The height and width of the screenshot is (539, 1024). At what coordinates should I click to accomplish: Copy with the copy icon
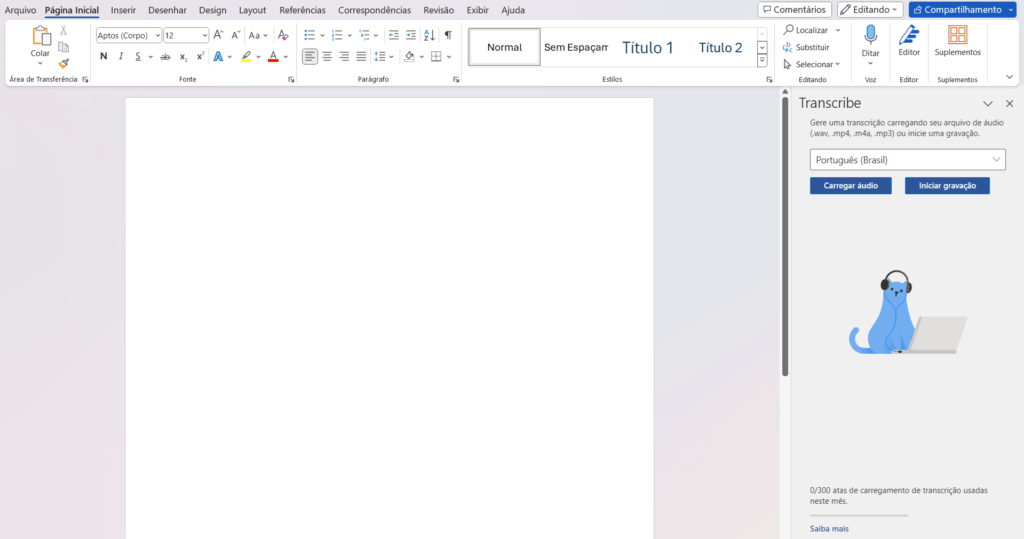[x=63, y=47]
